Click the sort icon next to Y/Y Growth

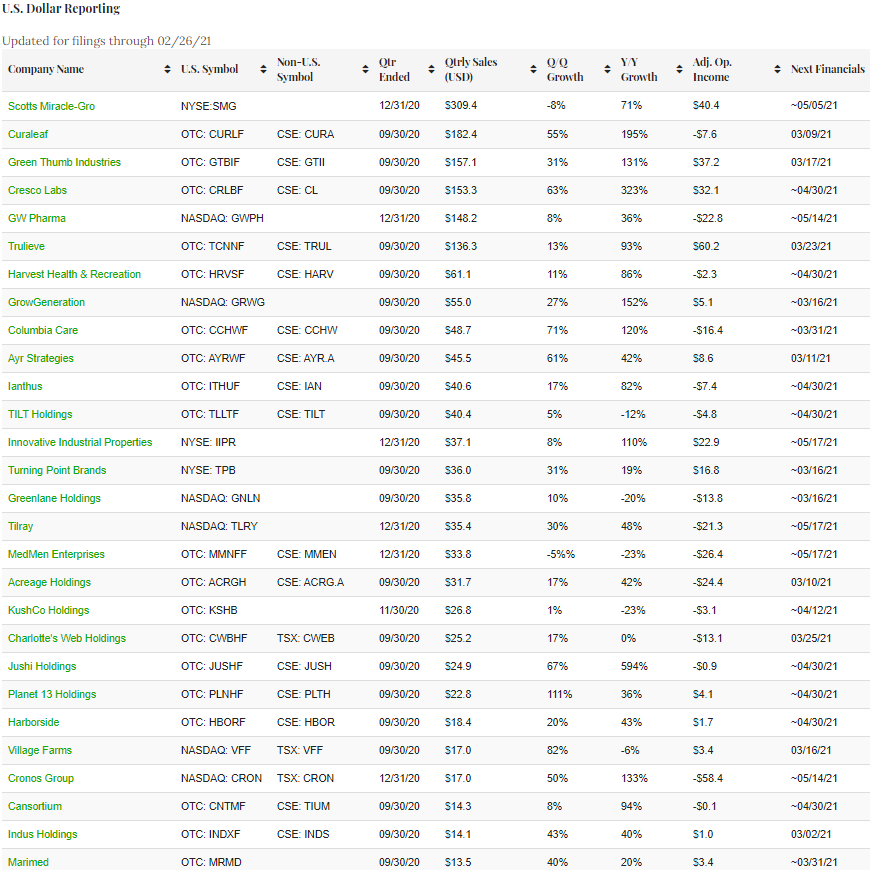(679, 70)
